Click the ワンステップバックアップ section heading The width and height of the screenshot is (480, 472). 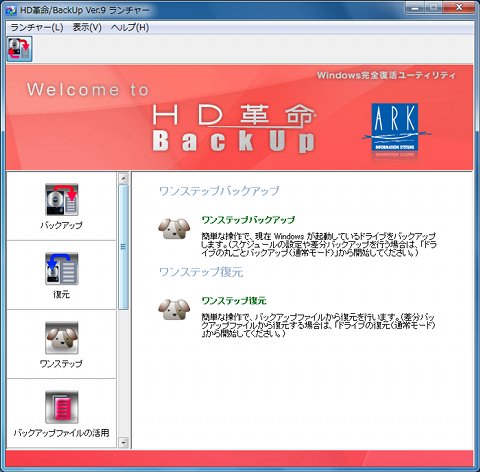coord(219,191)
